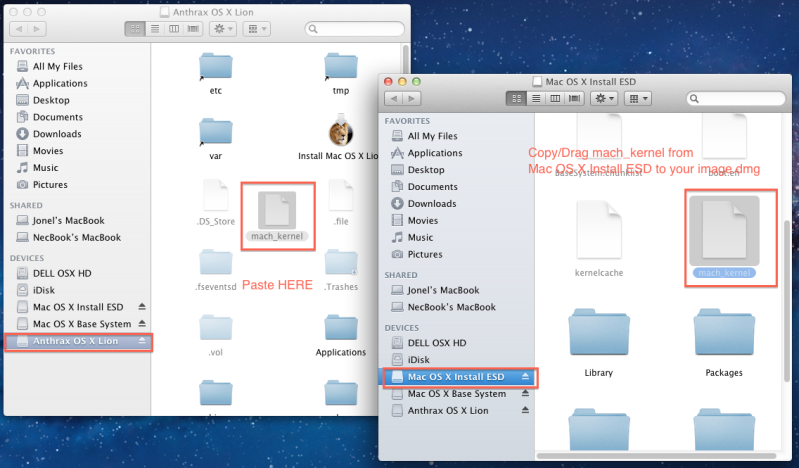Select Applications folder in Anthrax file area
799x468 pixels.
click(x=341, y=335)
